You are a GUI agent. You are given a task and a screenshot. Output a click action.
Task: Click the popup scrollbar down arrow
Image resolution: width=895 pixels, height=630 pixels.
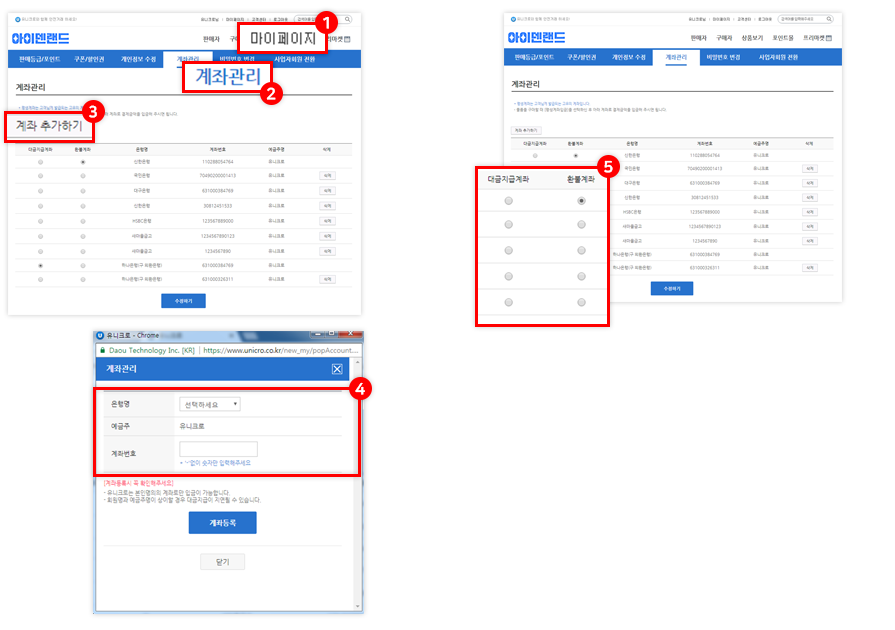(x=358, y=607)
